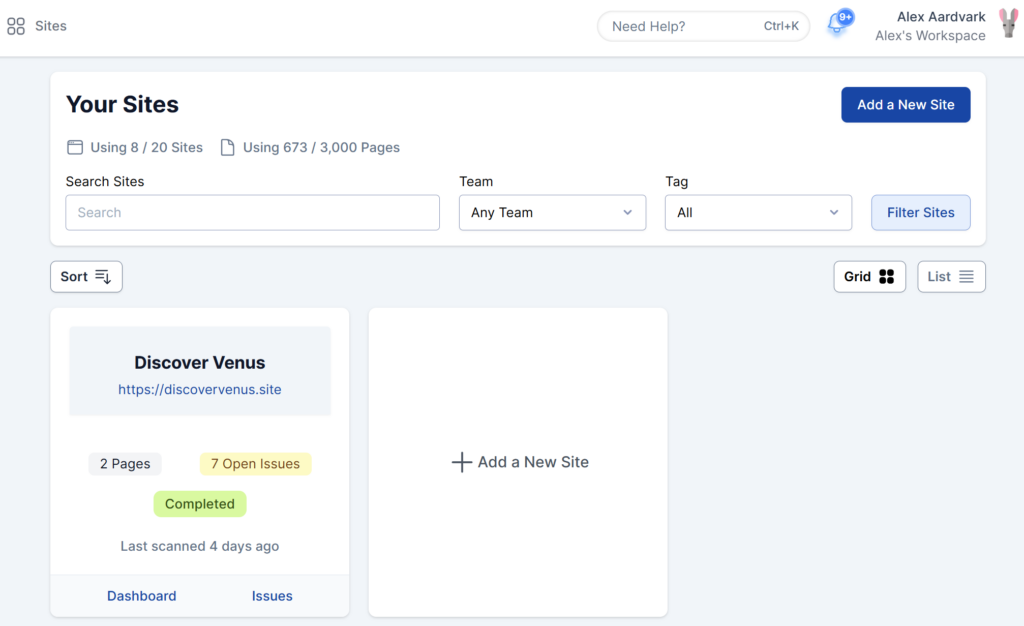
Task: Open the Tag dropdown showing All
Action: coord(758,212)
